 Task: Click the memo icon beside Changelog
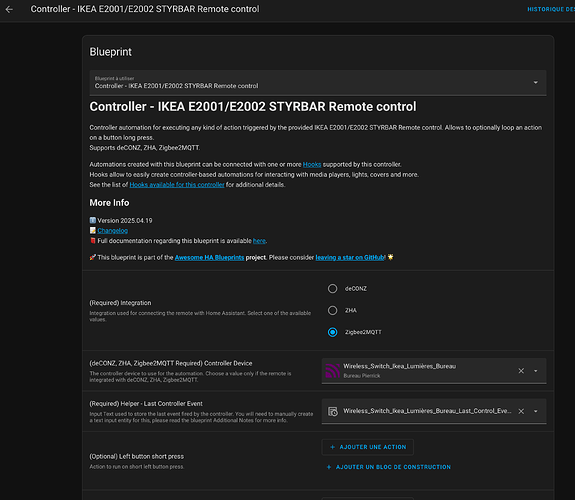pyautogui.click(x=93, y=230)
